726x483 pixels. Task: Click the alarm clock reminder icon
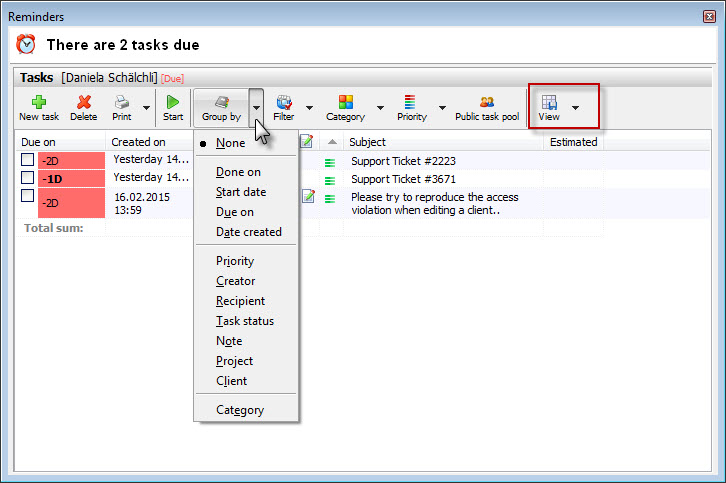25,44
